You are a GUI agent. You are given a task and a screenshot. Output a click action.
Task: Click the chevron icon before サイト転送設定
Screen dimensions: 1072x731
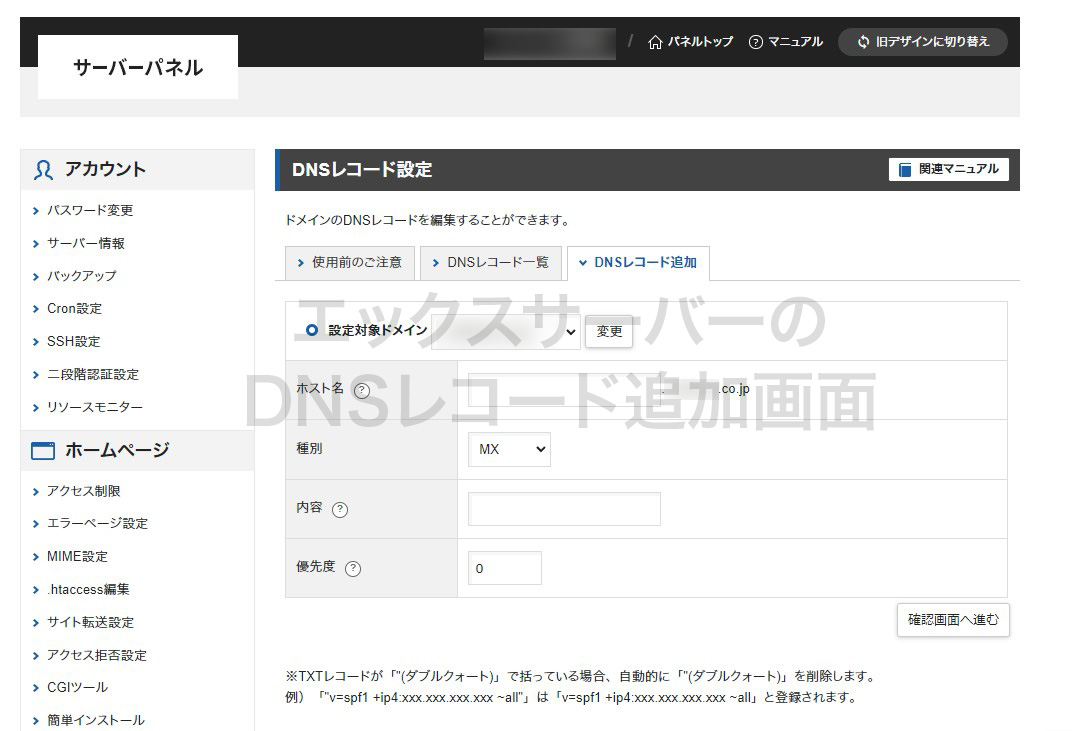pyautogui.click(x=36, y=623)
